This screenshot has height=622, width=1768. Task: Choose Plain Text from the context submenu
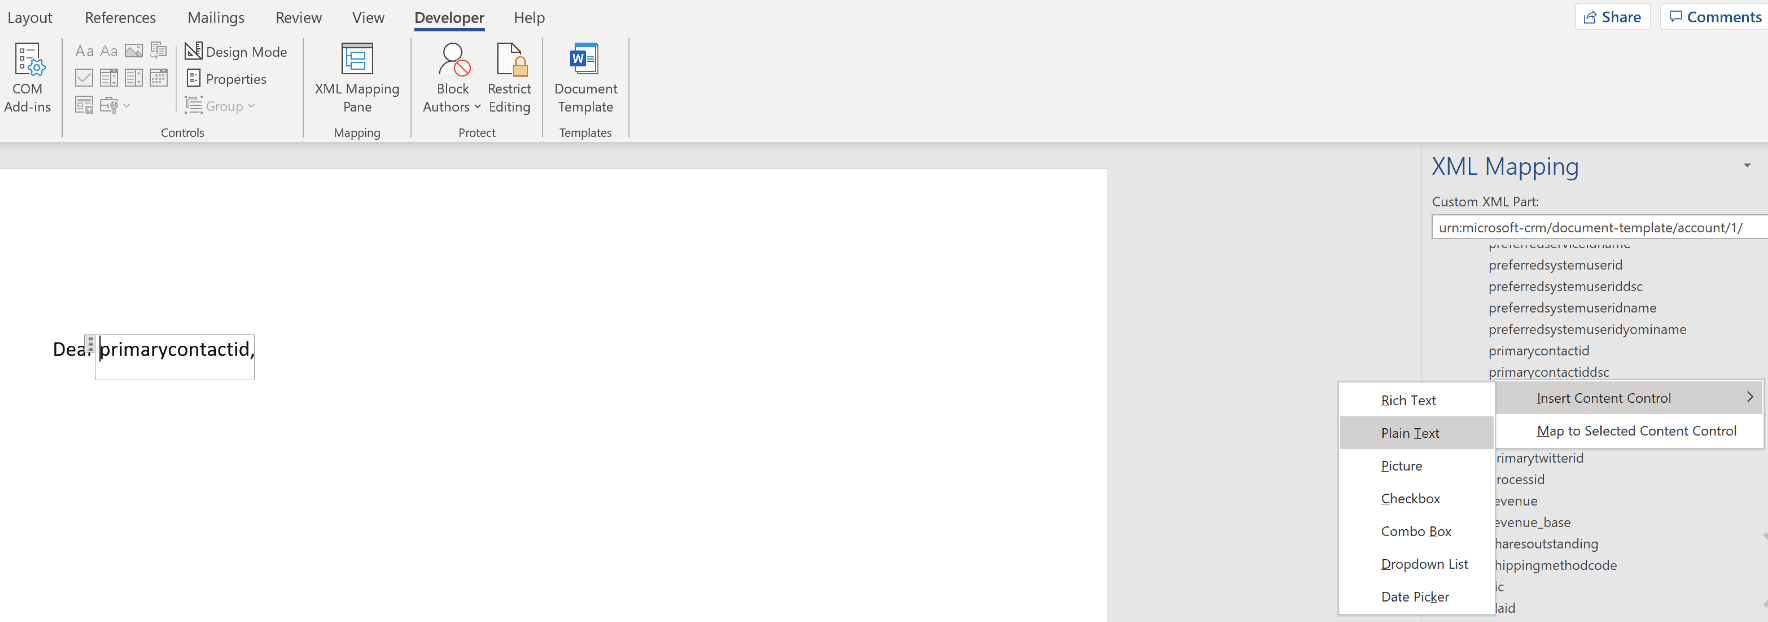1416,433
